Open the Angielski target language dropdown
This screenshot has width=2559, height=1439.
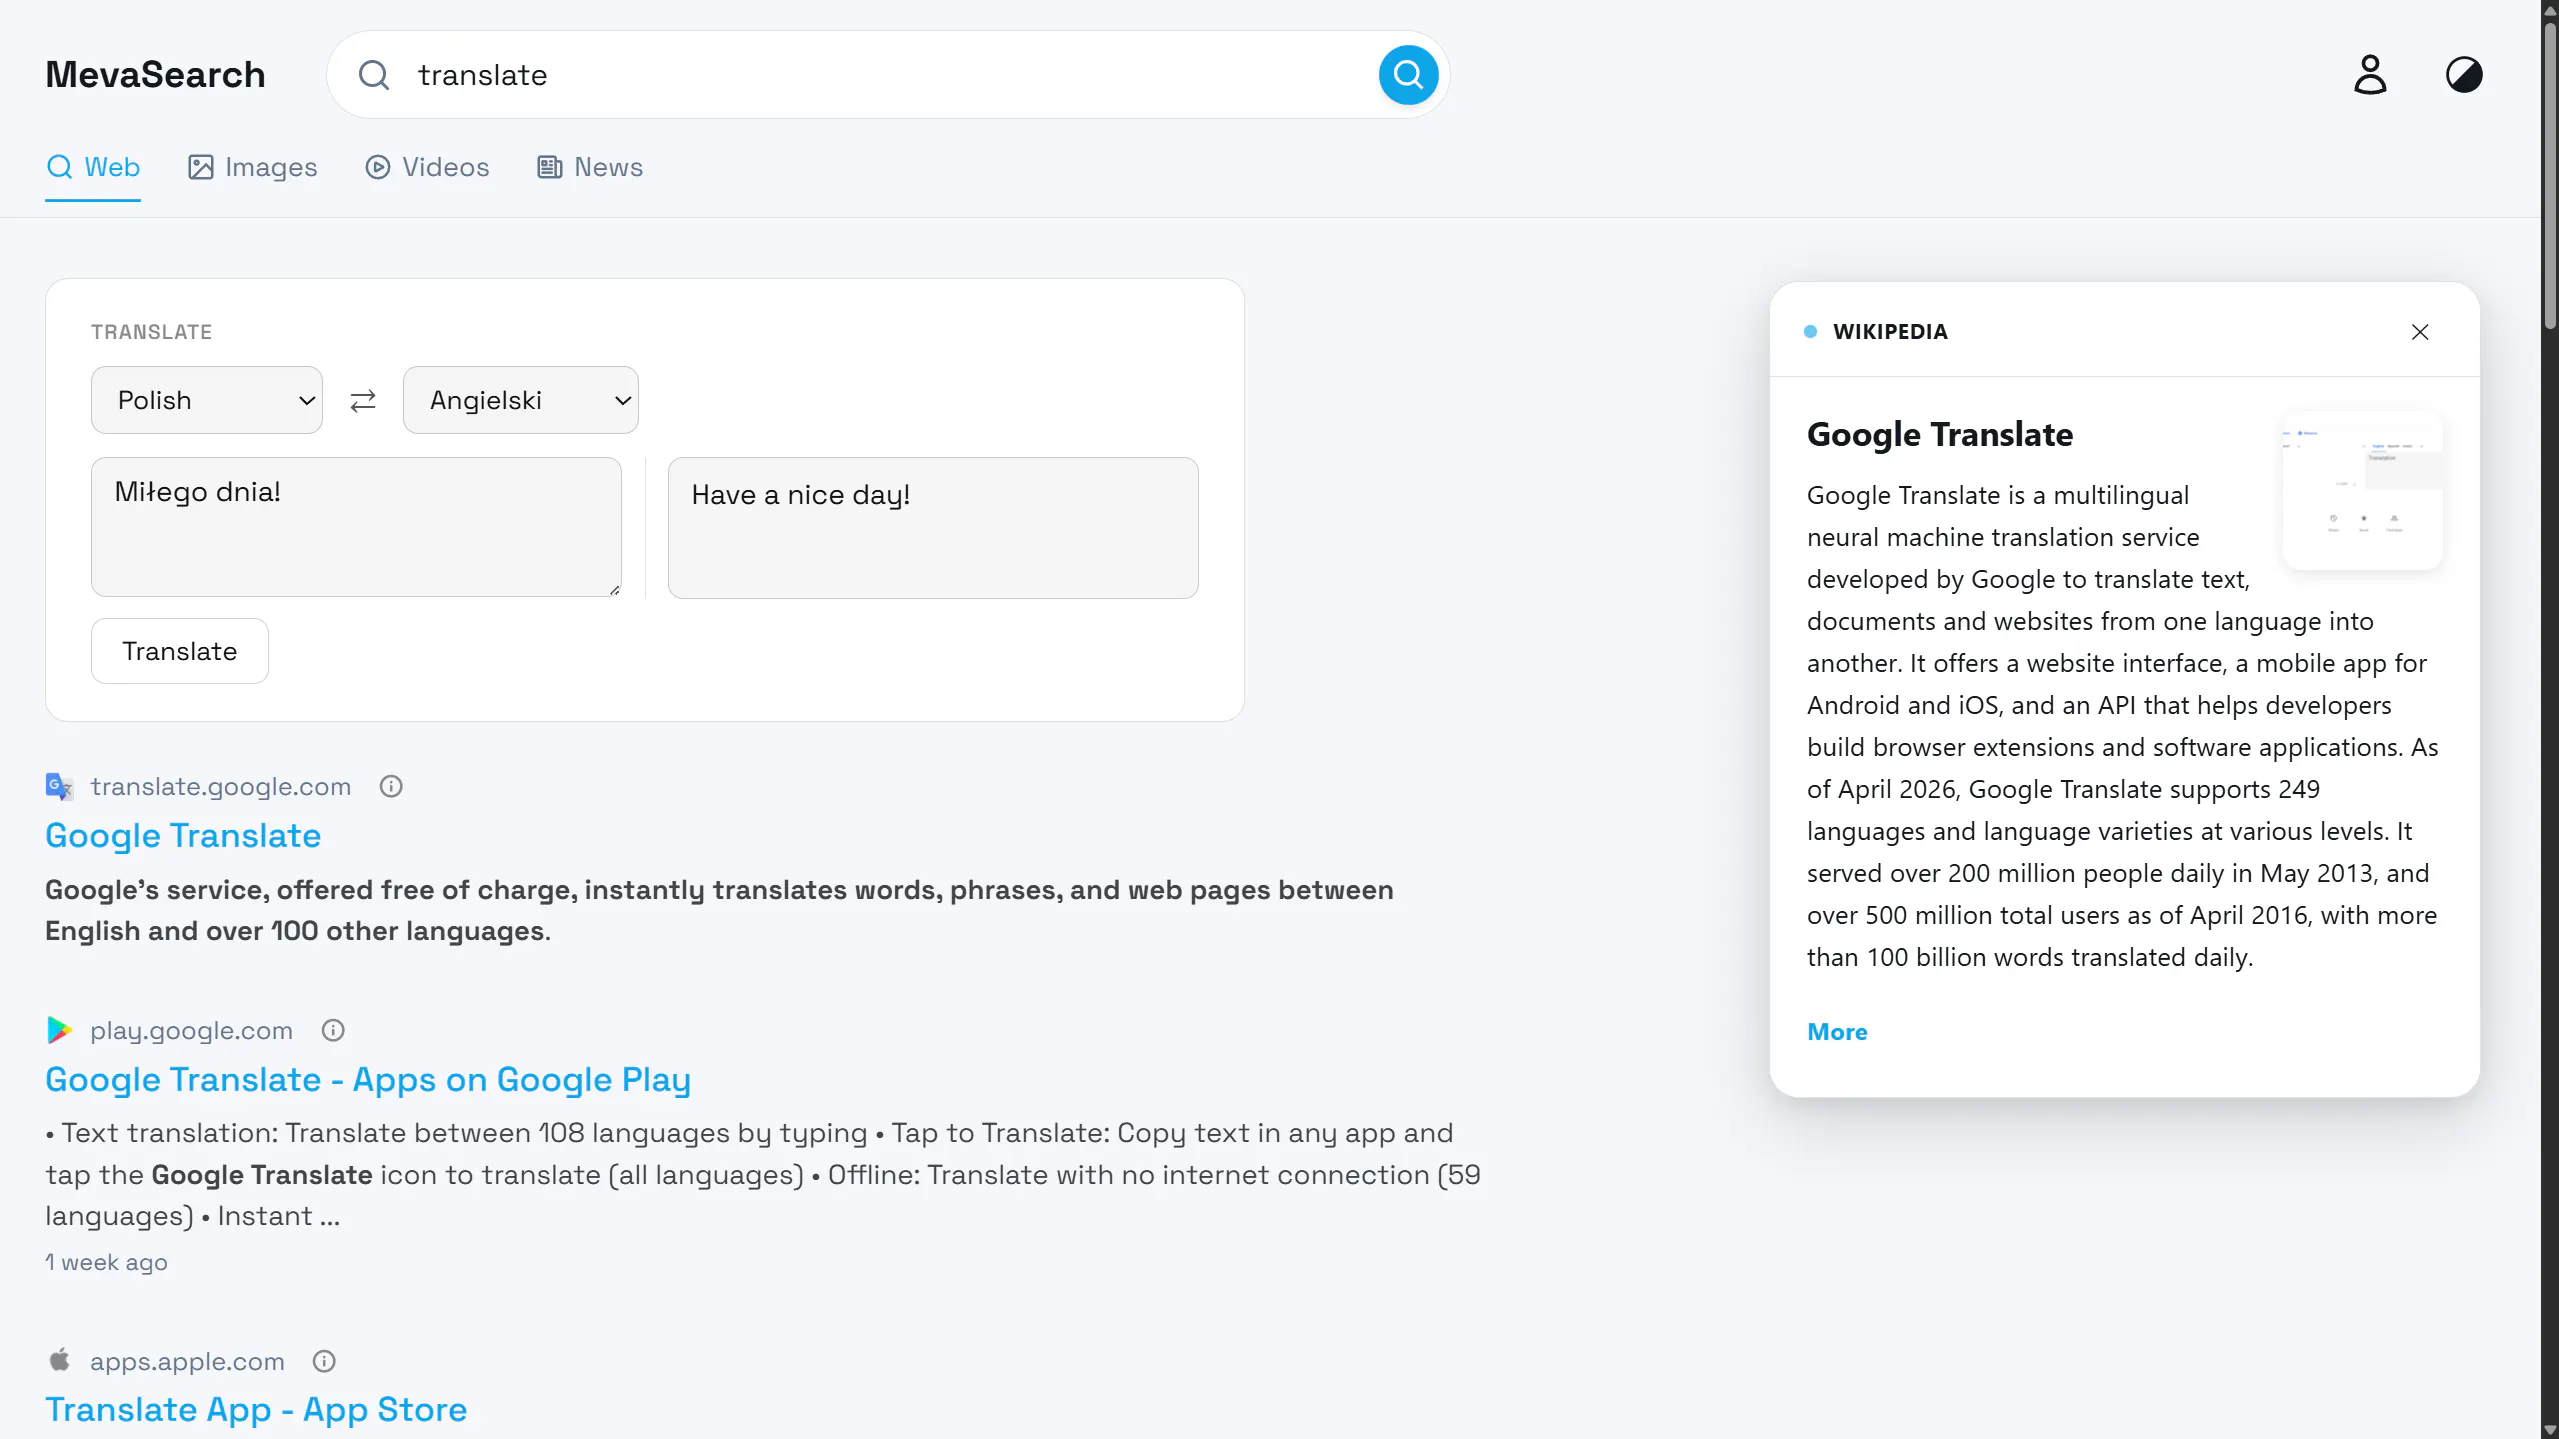520,400
